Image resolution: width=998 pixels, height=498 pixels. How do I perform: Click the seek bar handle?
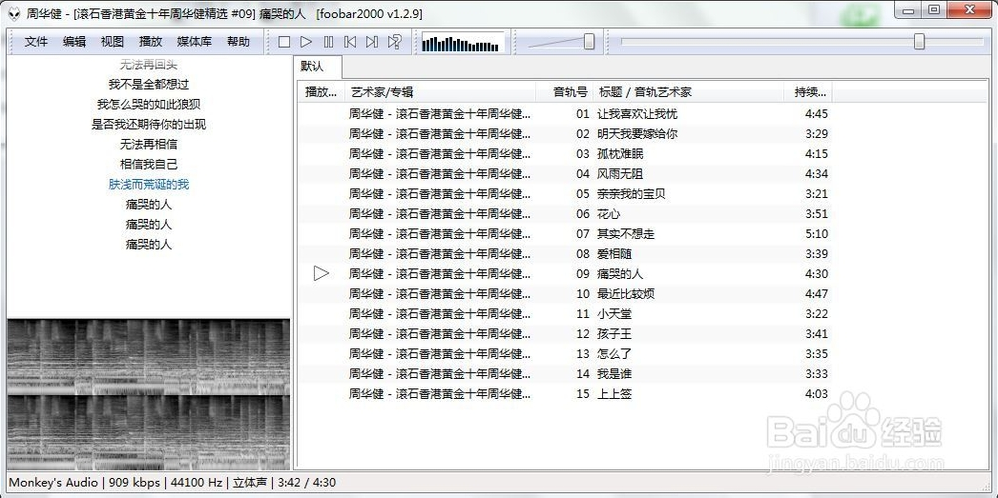(x=919, y=42)
